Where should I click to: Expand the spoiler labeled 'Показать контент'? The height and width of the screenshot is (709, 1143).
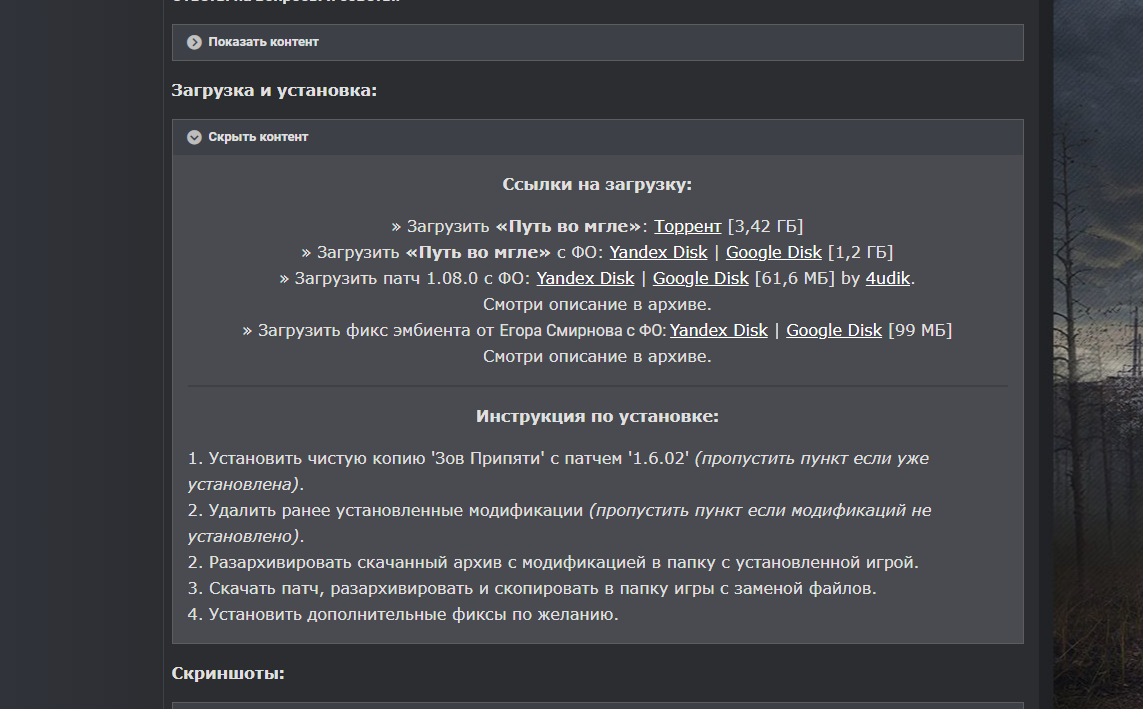coord(263,42)
